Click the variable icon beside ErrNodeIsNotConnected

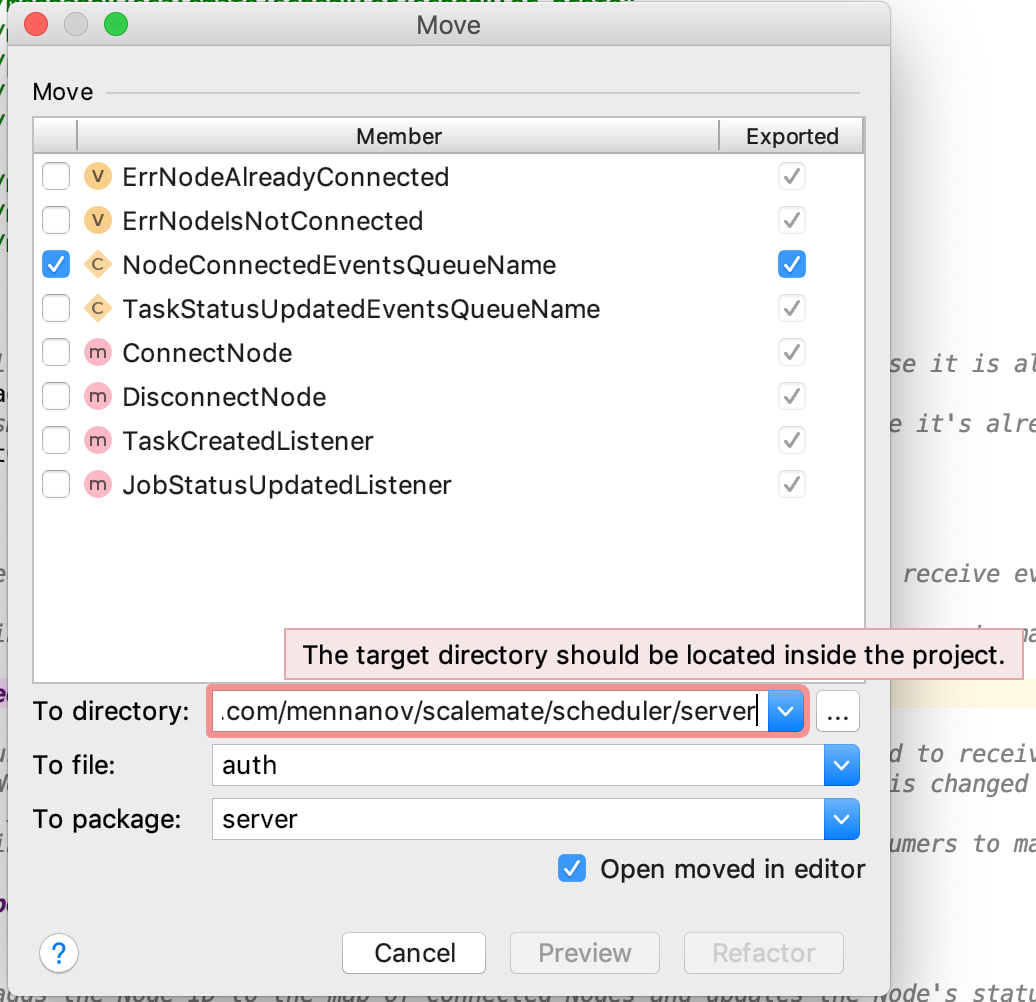(x=98, y=220)
